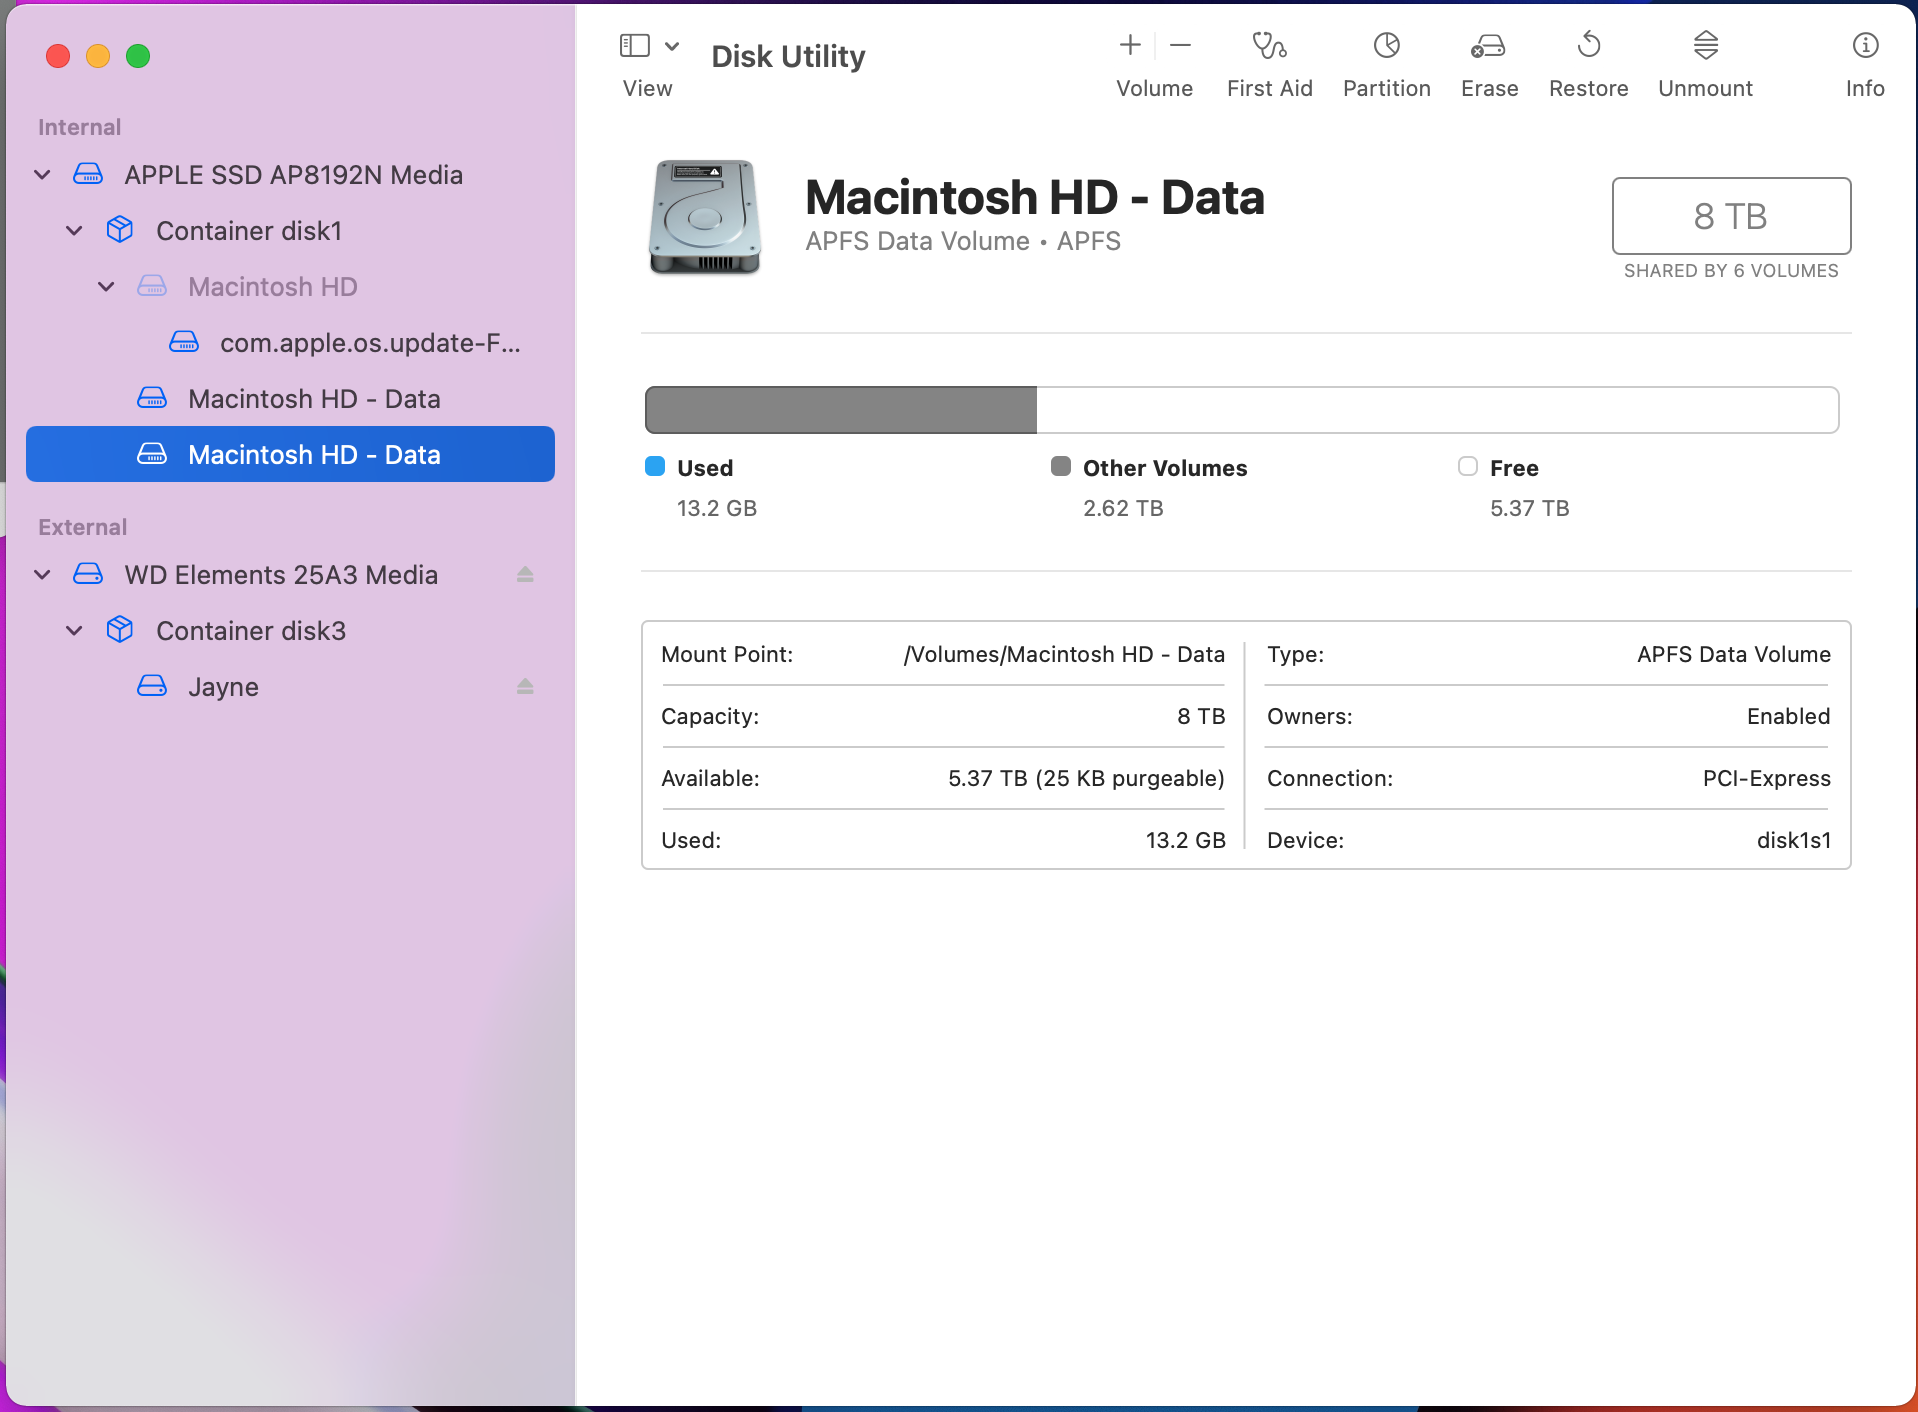The image size is (1918, 1412).
Task: Close the Disk Utility window
Action: [58, 56]
